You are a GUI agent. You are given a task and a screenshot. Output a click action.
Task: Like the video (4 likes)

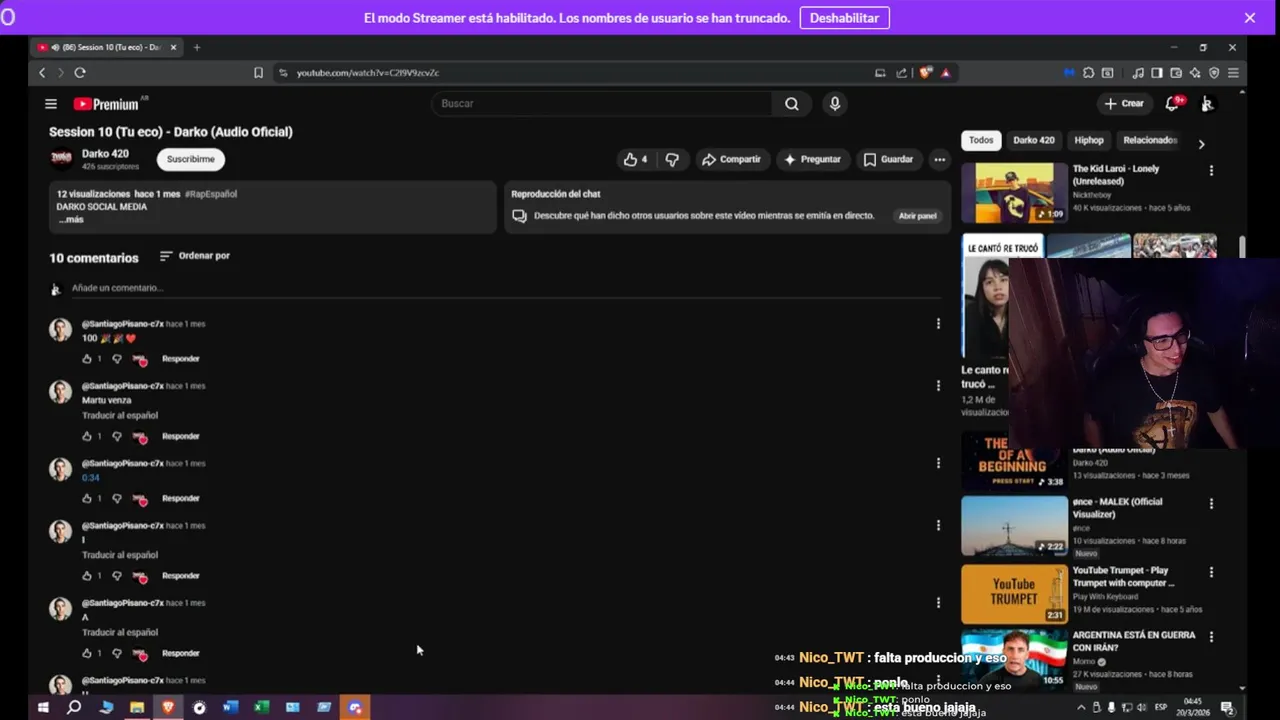(x=635, y=159)
